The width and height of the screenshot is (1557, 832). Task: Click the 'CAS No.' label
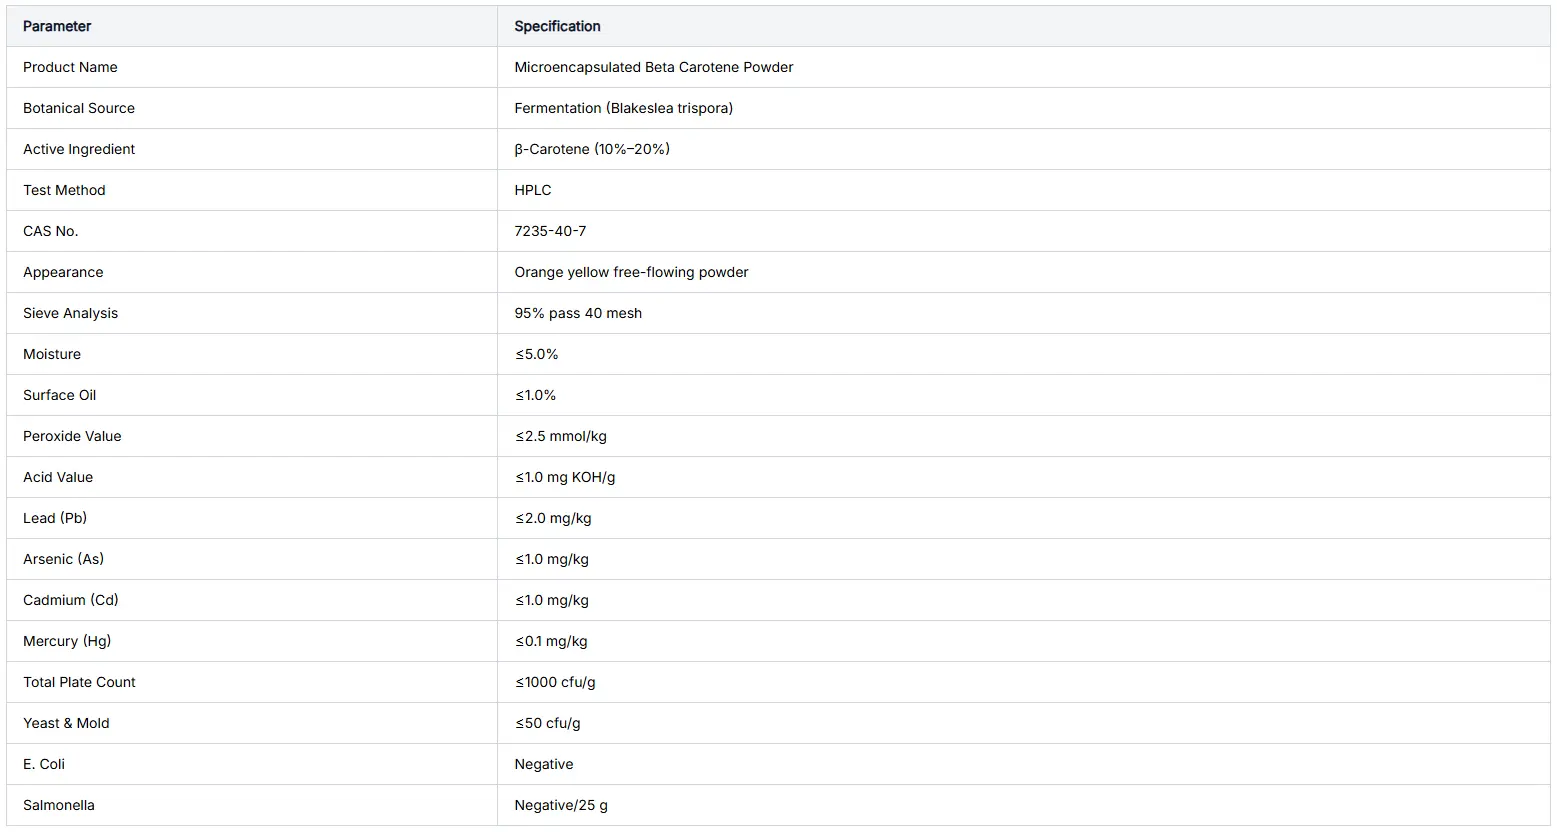50,231
